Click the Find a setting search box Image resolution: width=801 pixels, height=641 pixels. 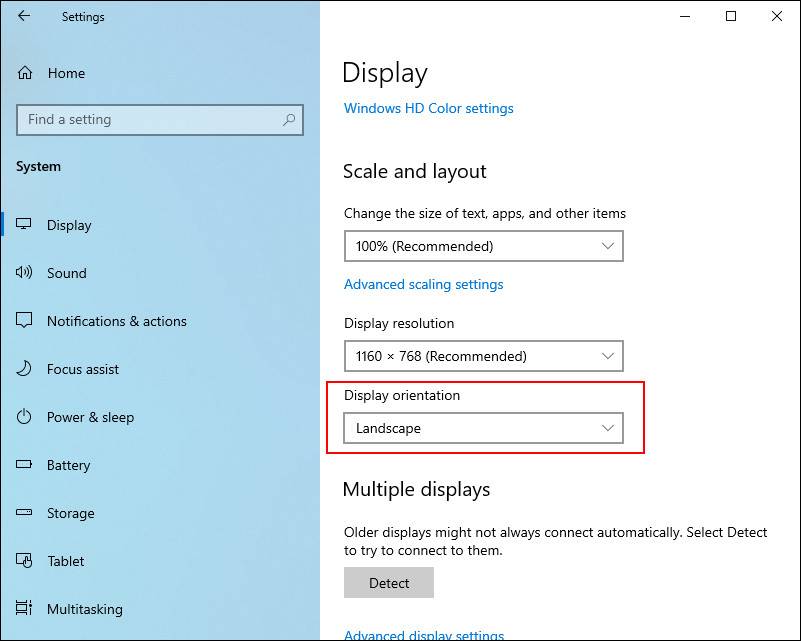159,119
